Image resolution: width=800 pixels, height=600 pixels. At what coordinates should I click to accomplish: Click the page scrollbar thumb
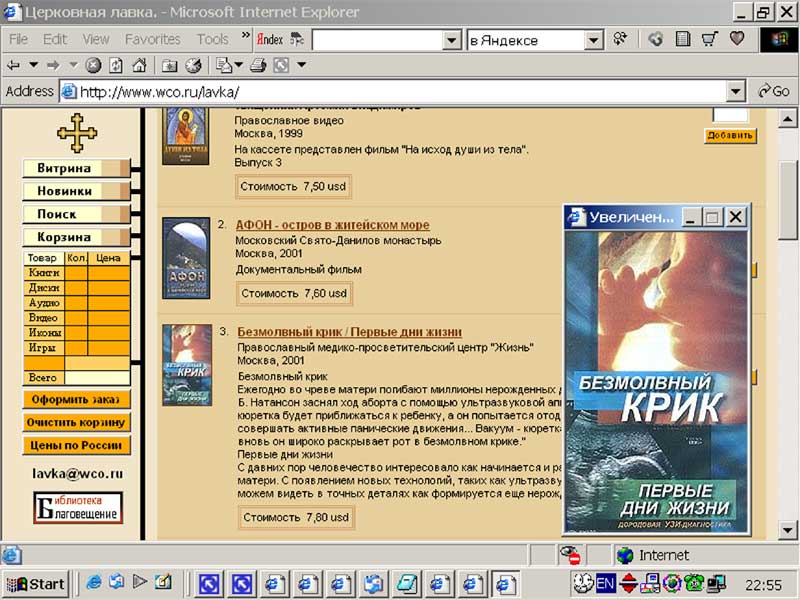pos(787,201)
